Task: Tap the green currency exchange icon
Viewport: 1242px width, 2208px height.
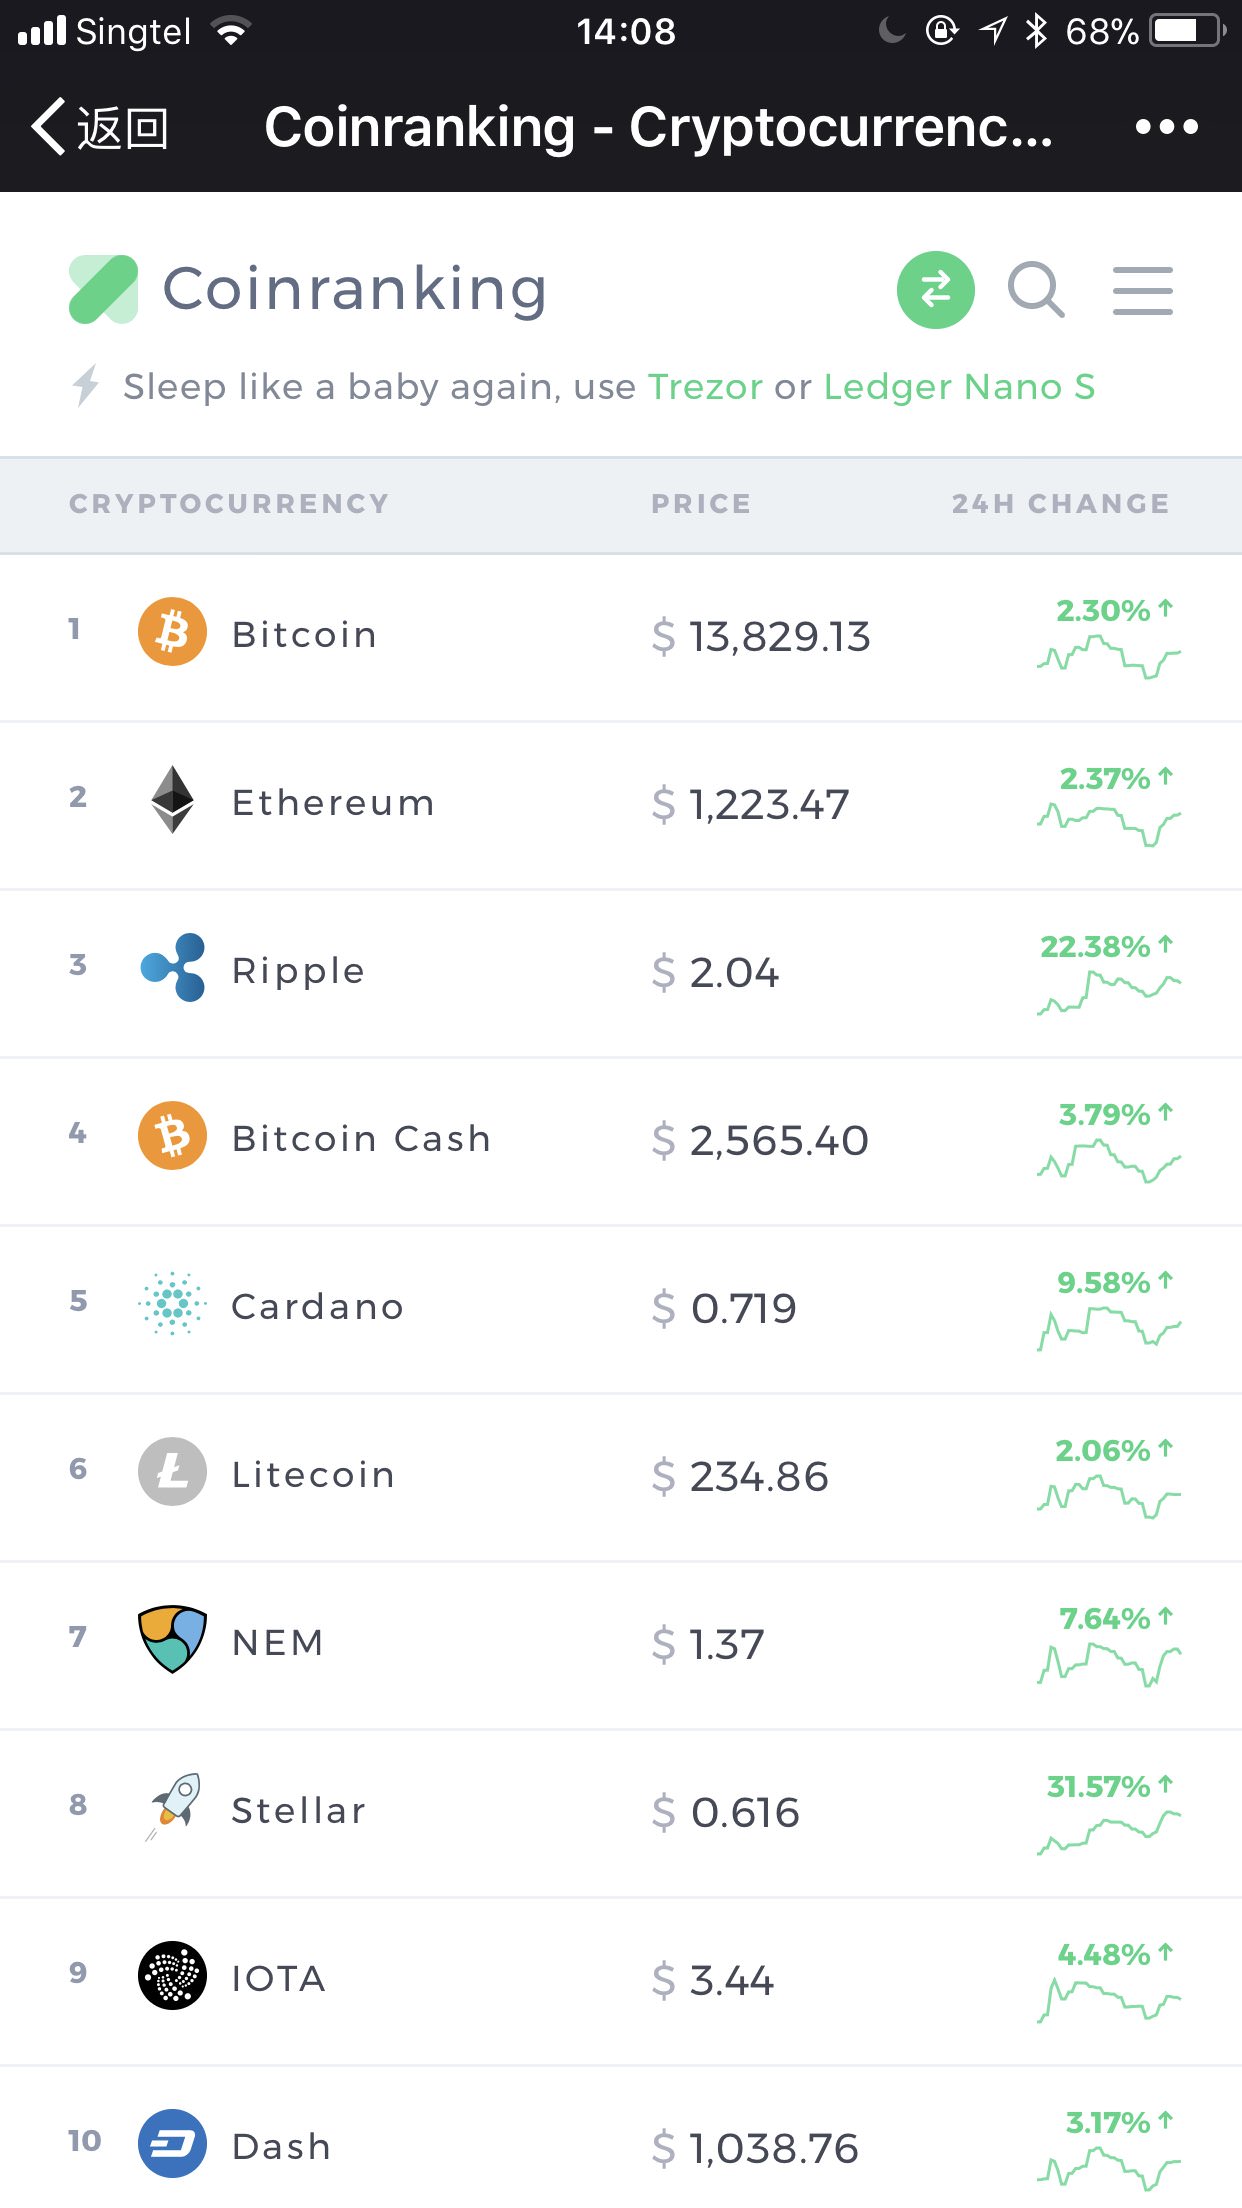Action: 935,290
